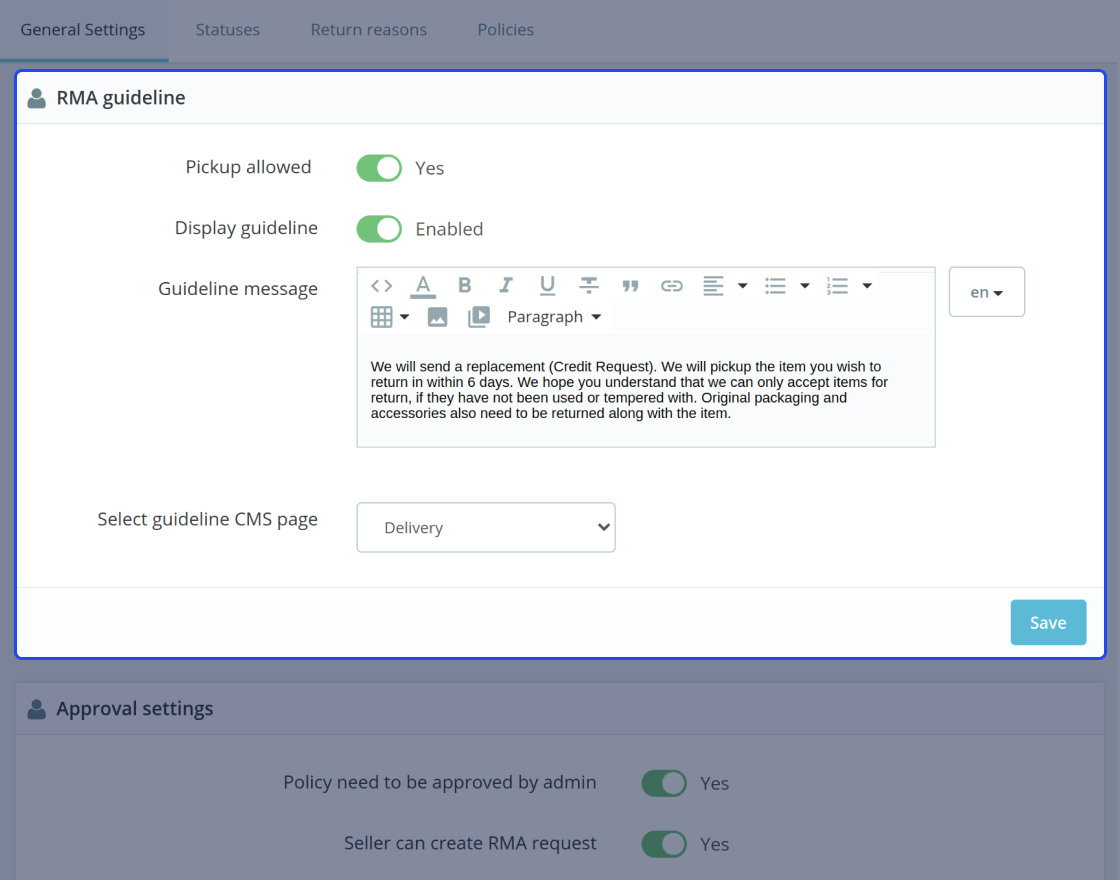Screen dimensions: 1120x880
Task: Switch to Statuses tab
Action: (228, 29)
